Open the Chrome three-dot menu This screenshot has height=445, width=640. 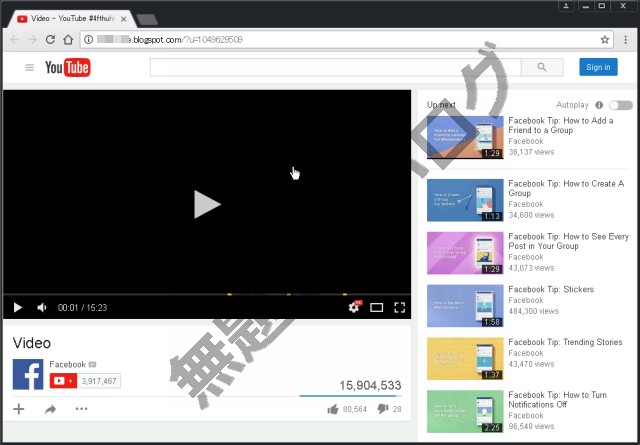click(x=625, y=40)
